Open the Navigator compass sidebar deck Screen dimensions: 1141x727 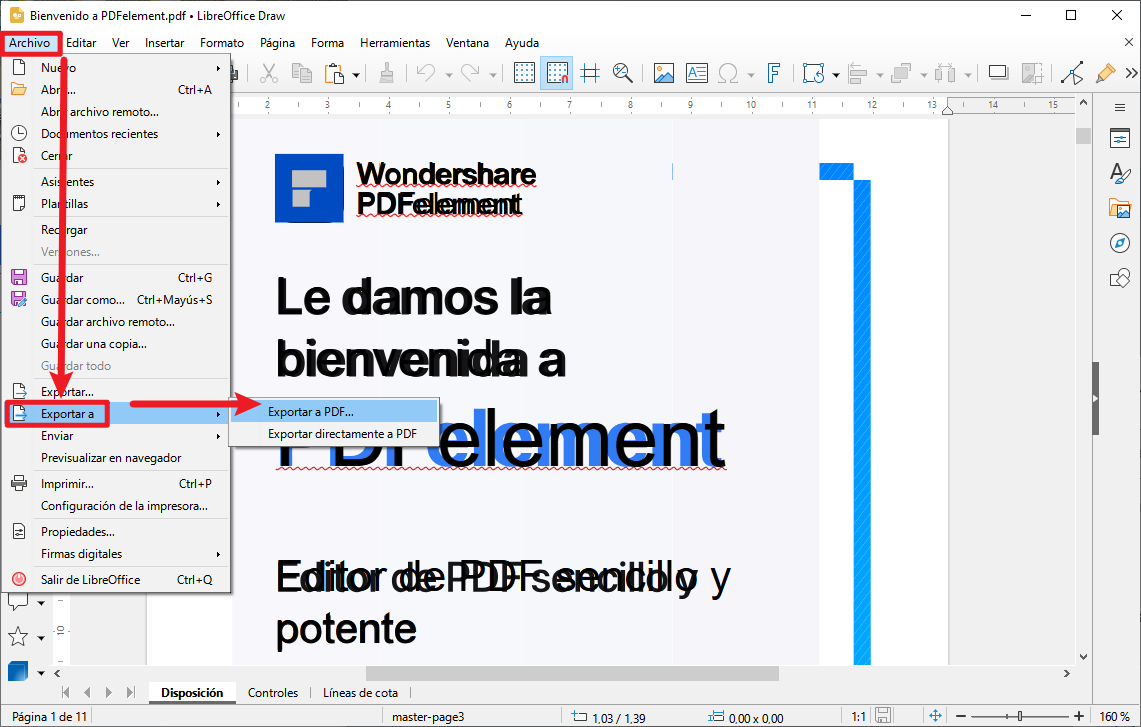coord(1120,243)
